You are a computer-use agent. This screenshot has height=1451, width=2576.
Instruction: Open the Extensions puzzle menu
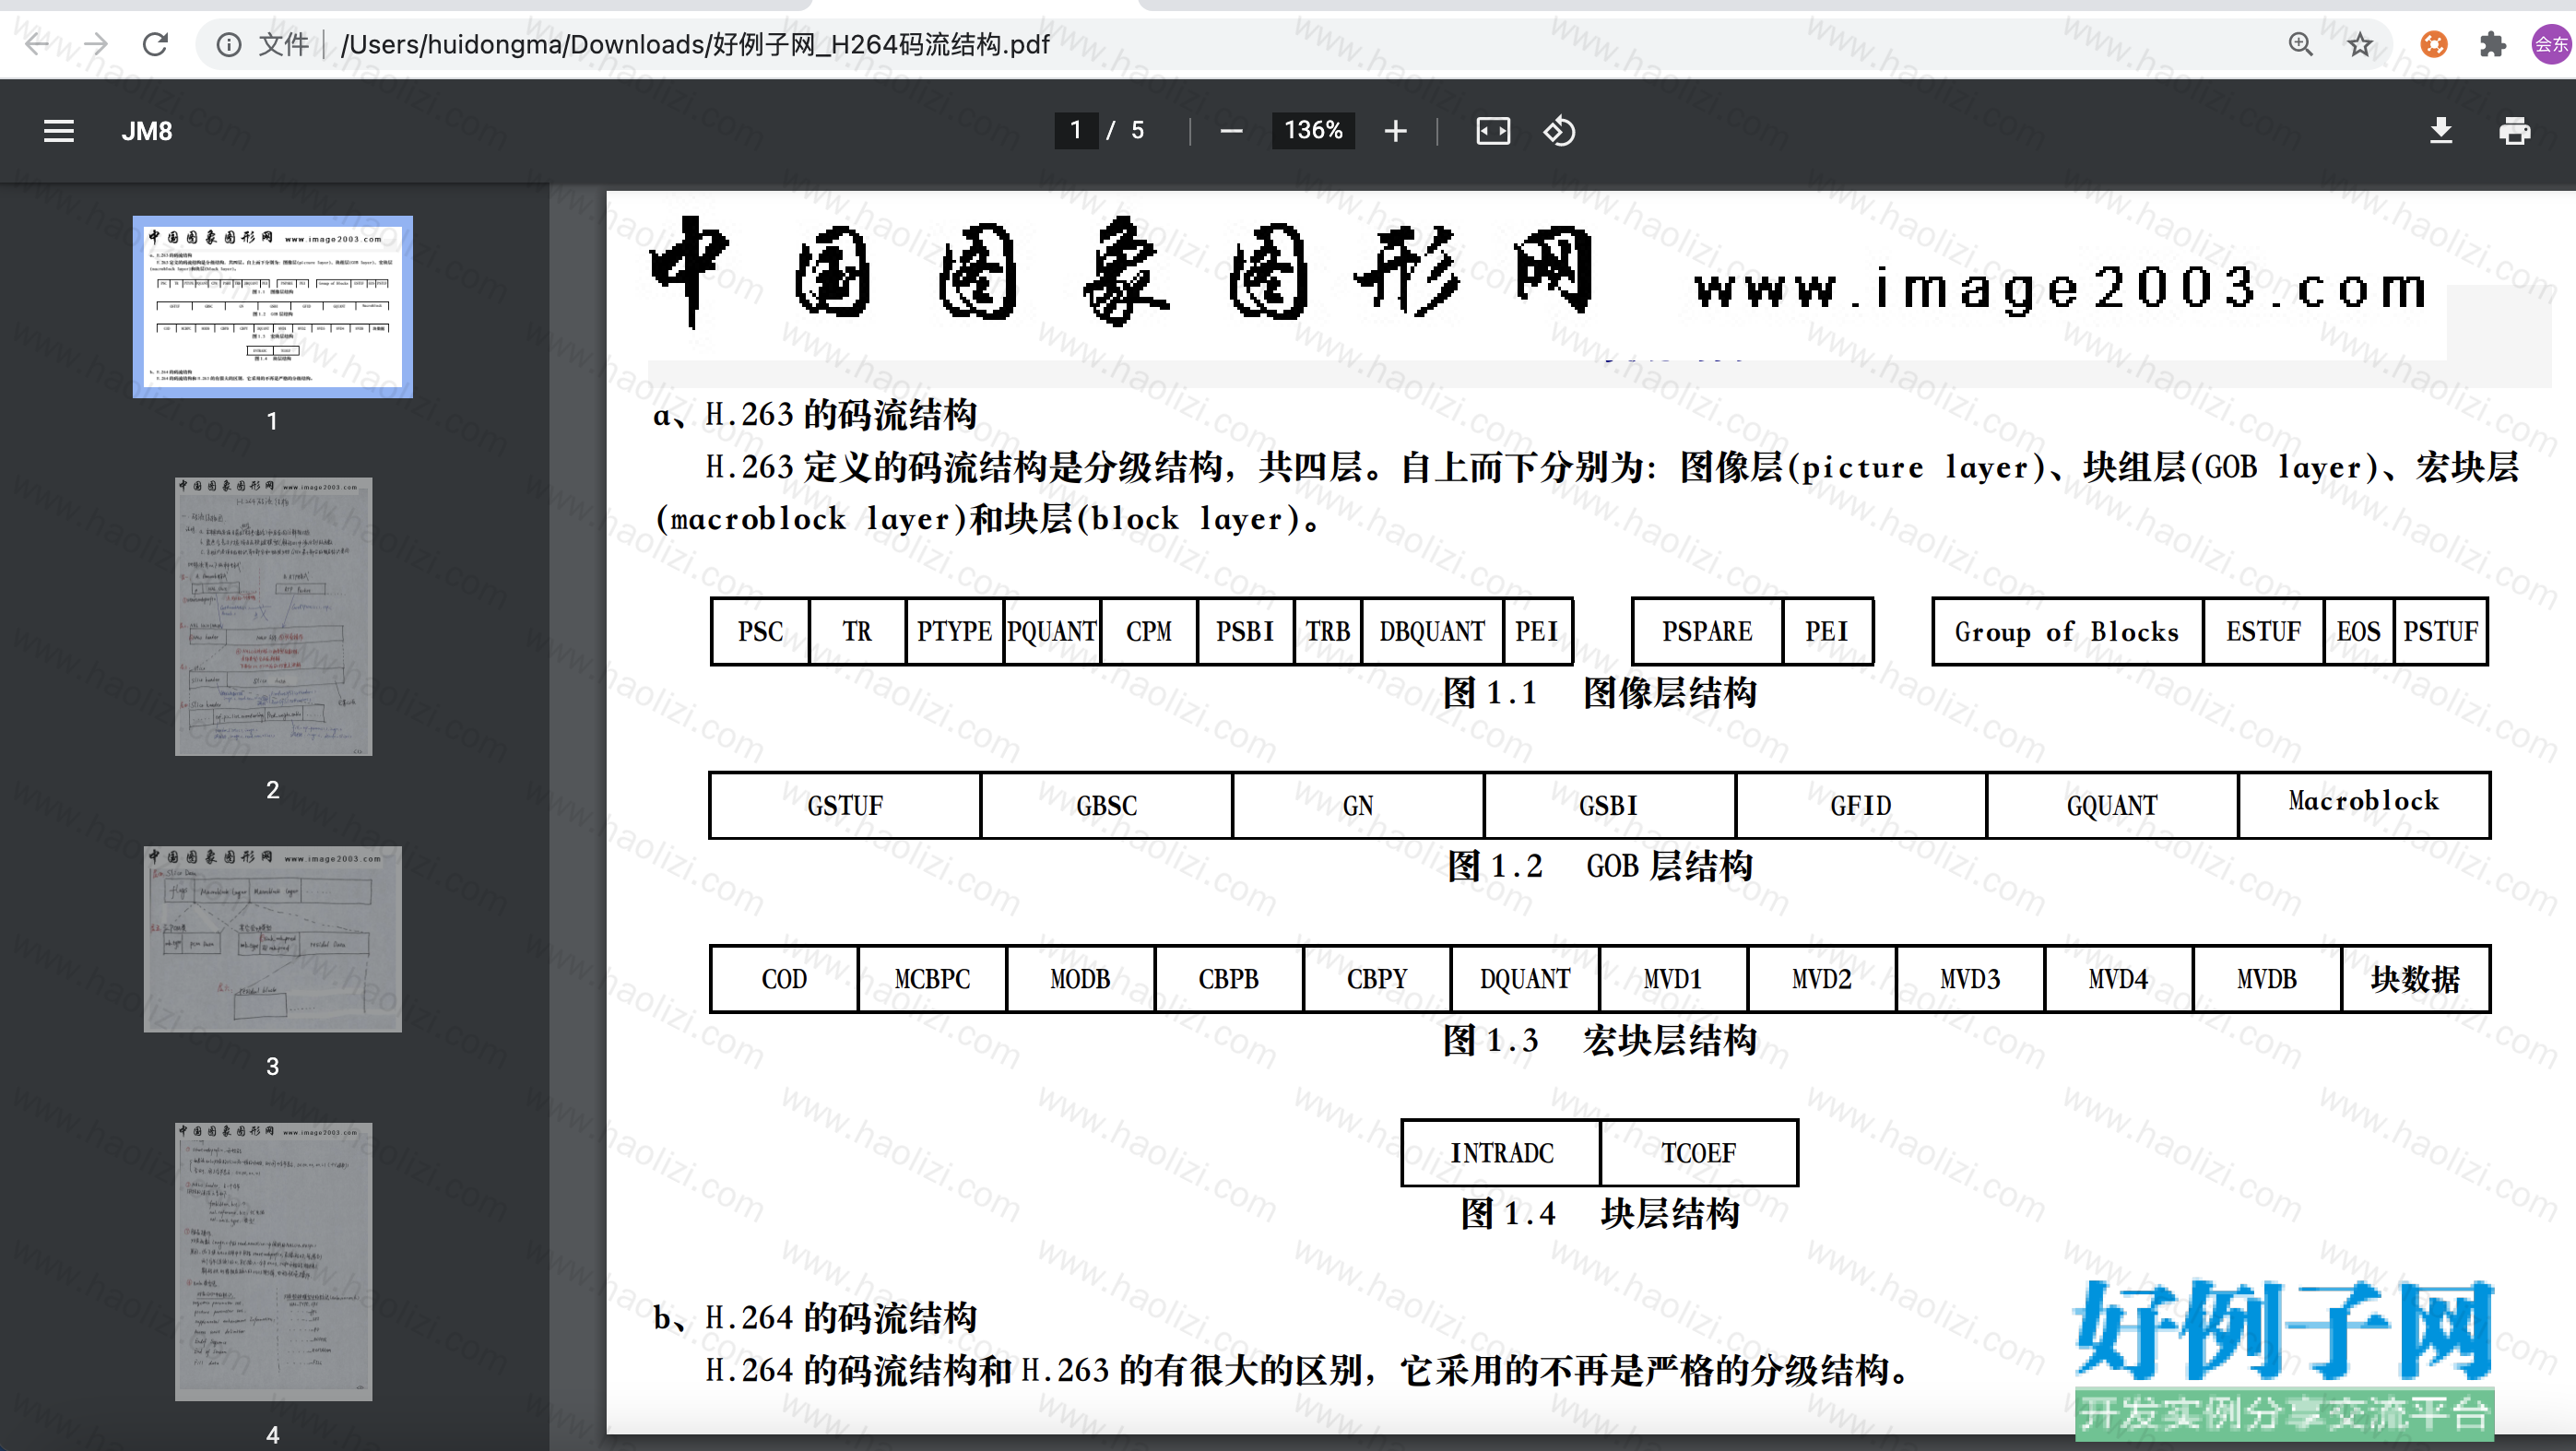pos(2493,44)
